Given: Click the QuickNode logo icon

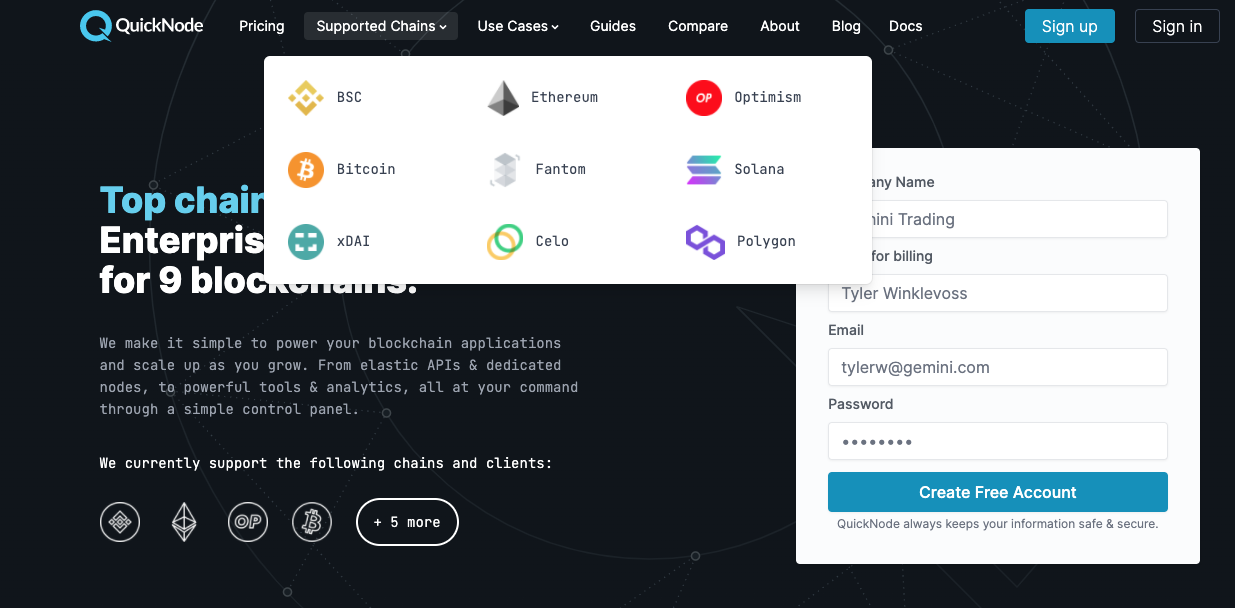Looking at the screenshot, I should 96,26.
